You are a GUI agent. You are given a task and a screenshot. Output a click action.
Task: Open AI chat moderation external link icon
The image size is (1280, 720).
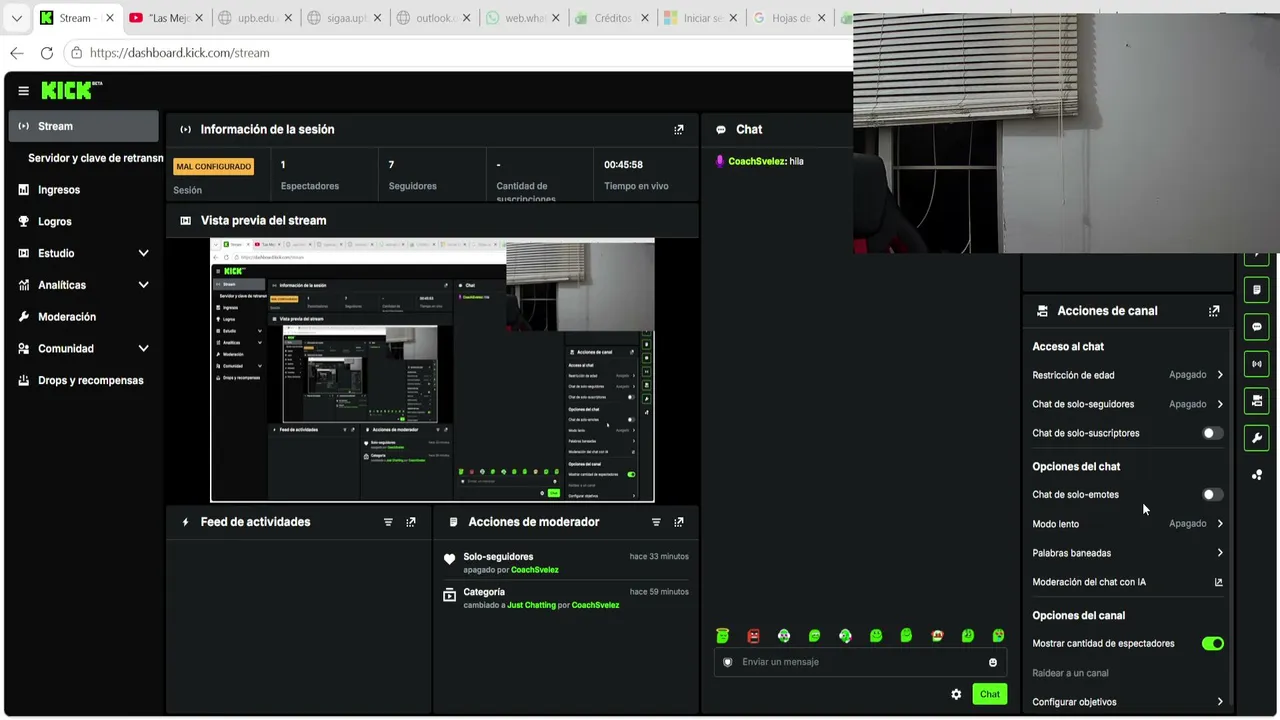click(1218, 582)
